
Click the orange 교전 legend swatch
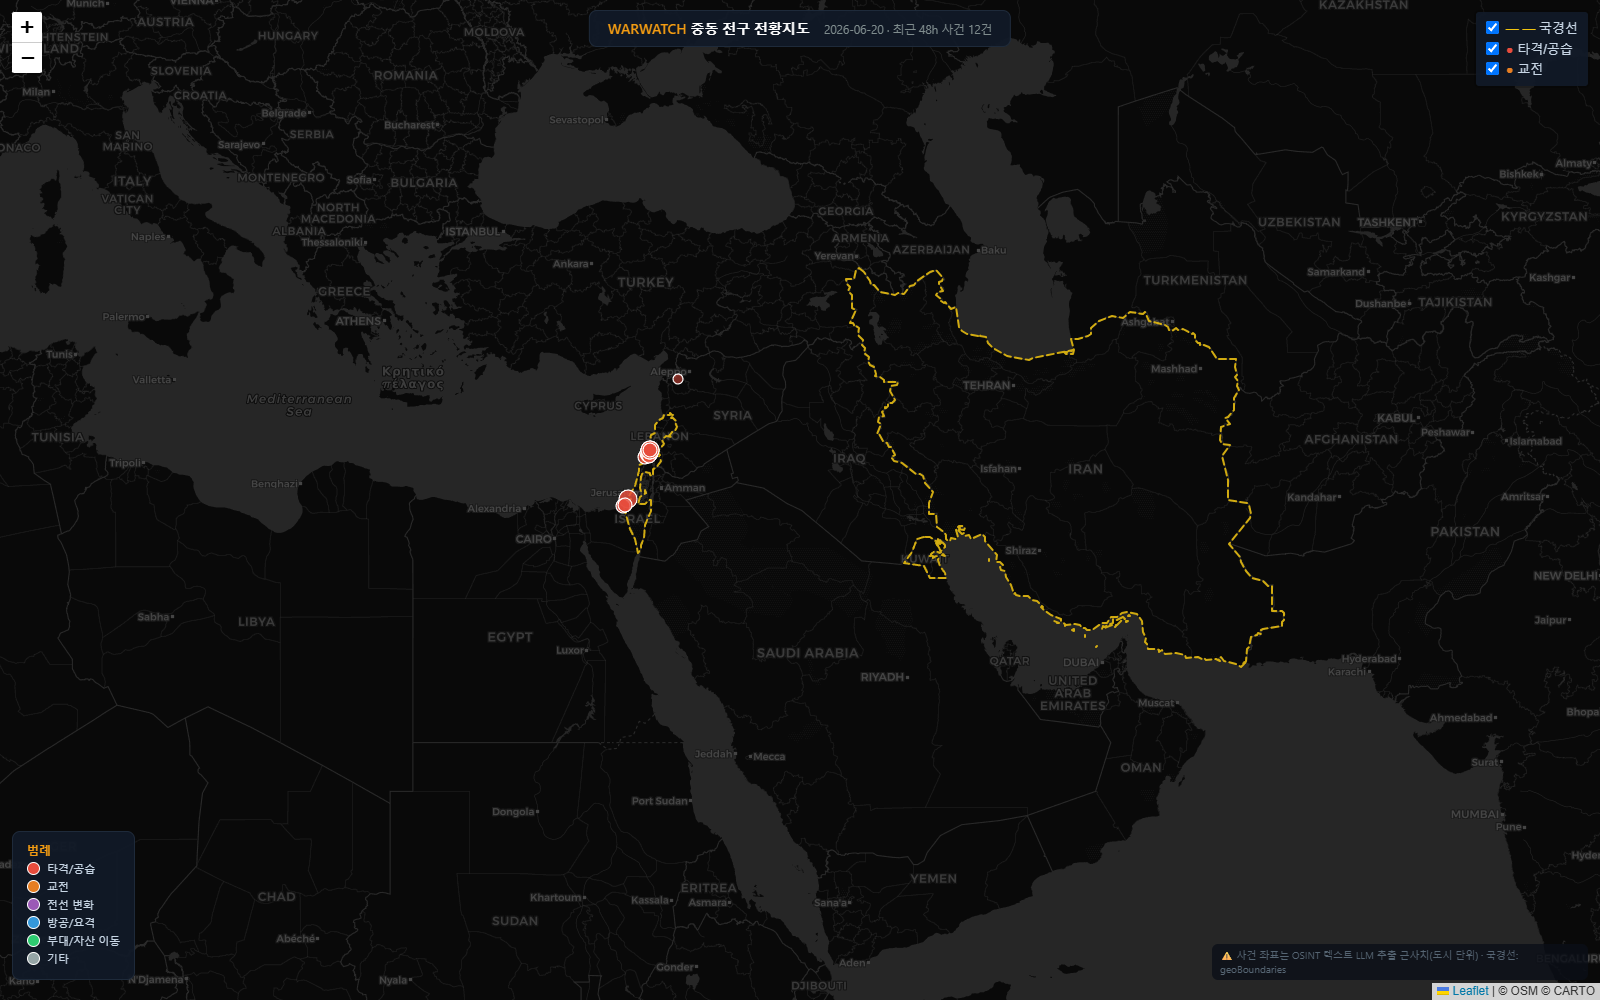pyautogui.click(x=34, y=887)
